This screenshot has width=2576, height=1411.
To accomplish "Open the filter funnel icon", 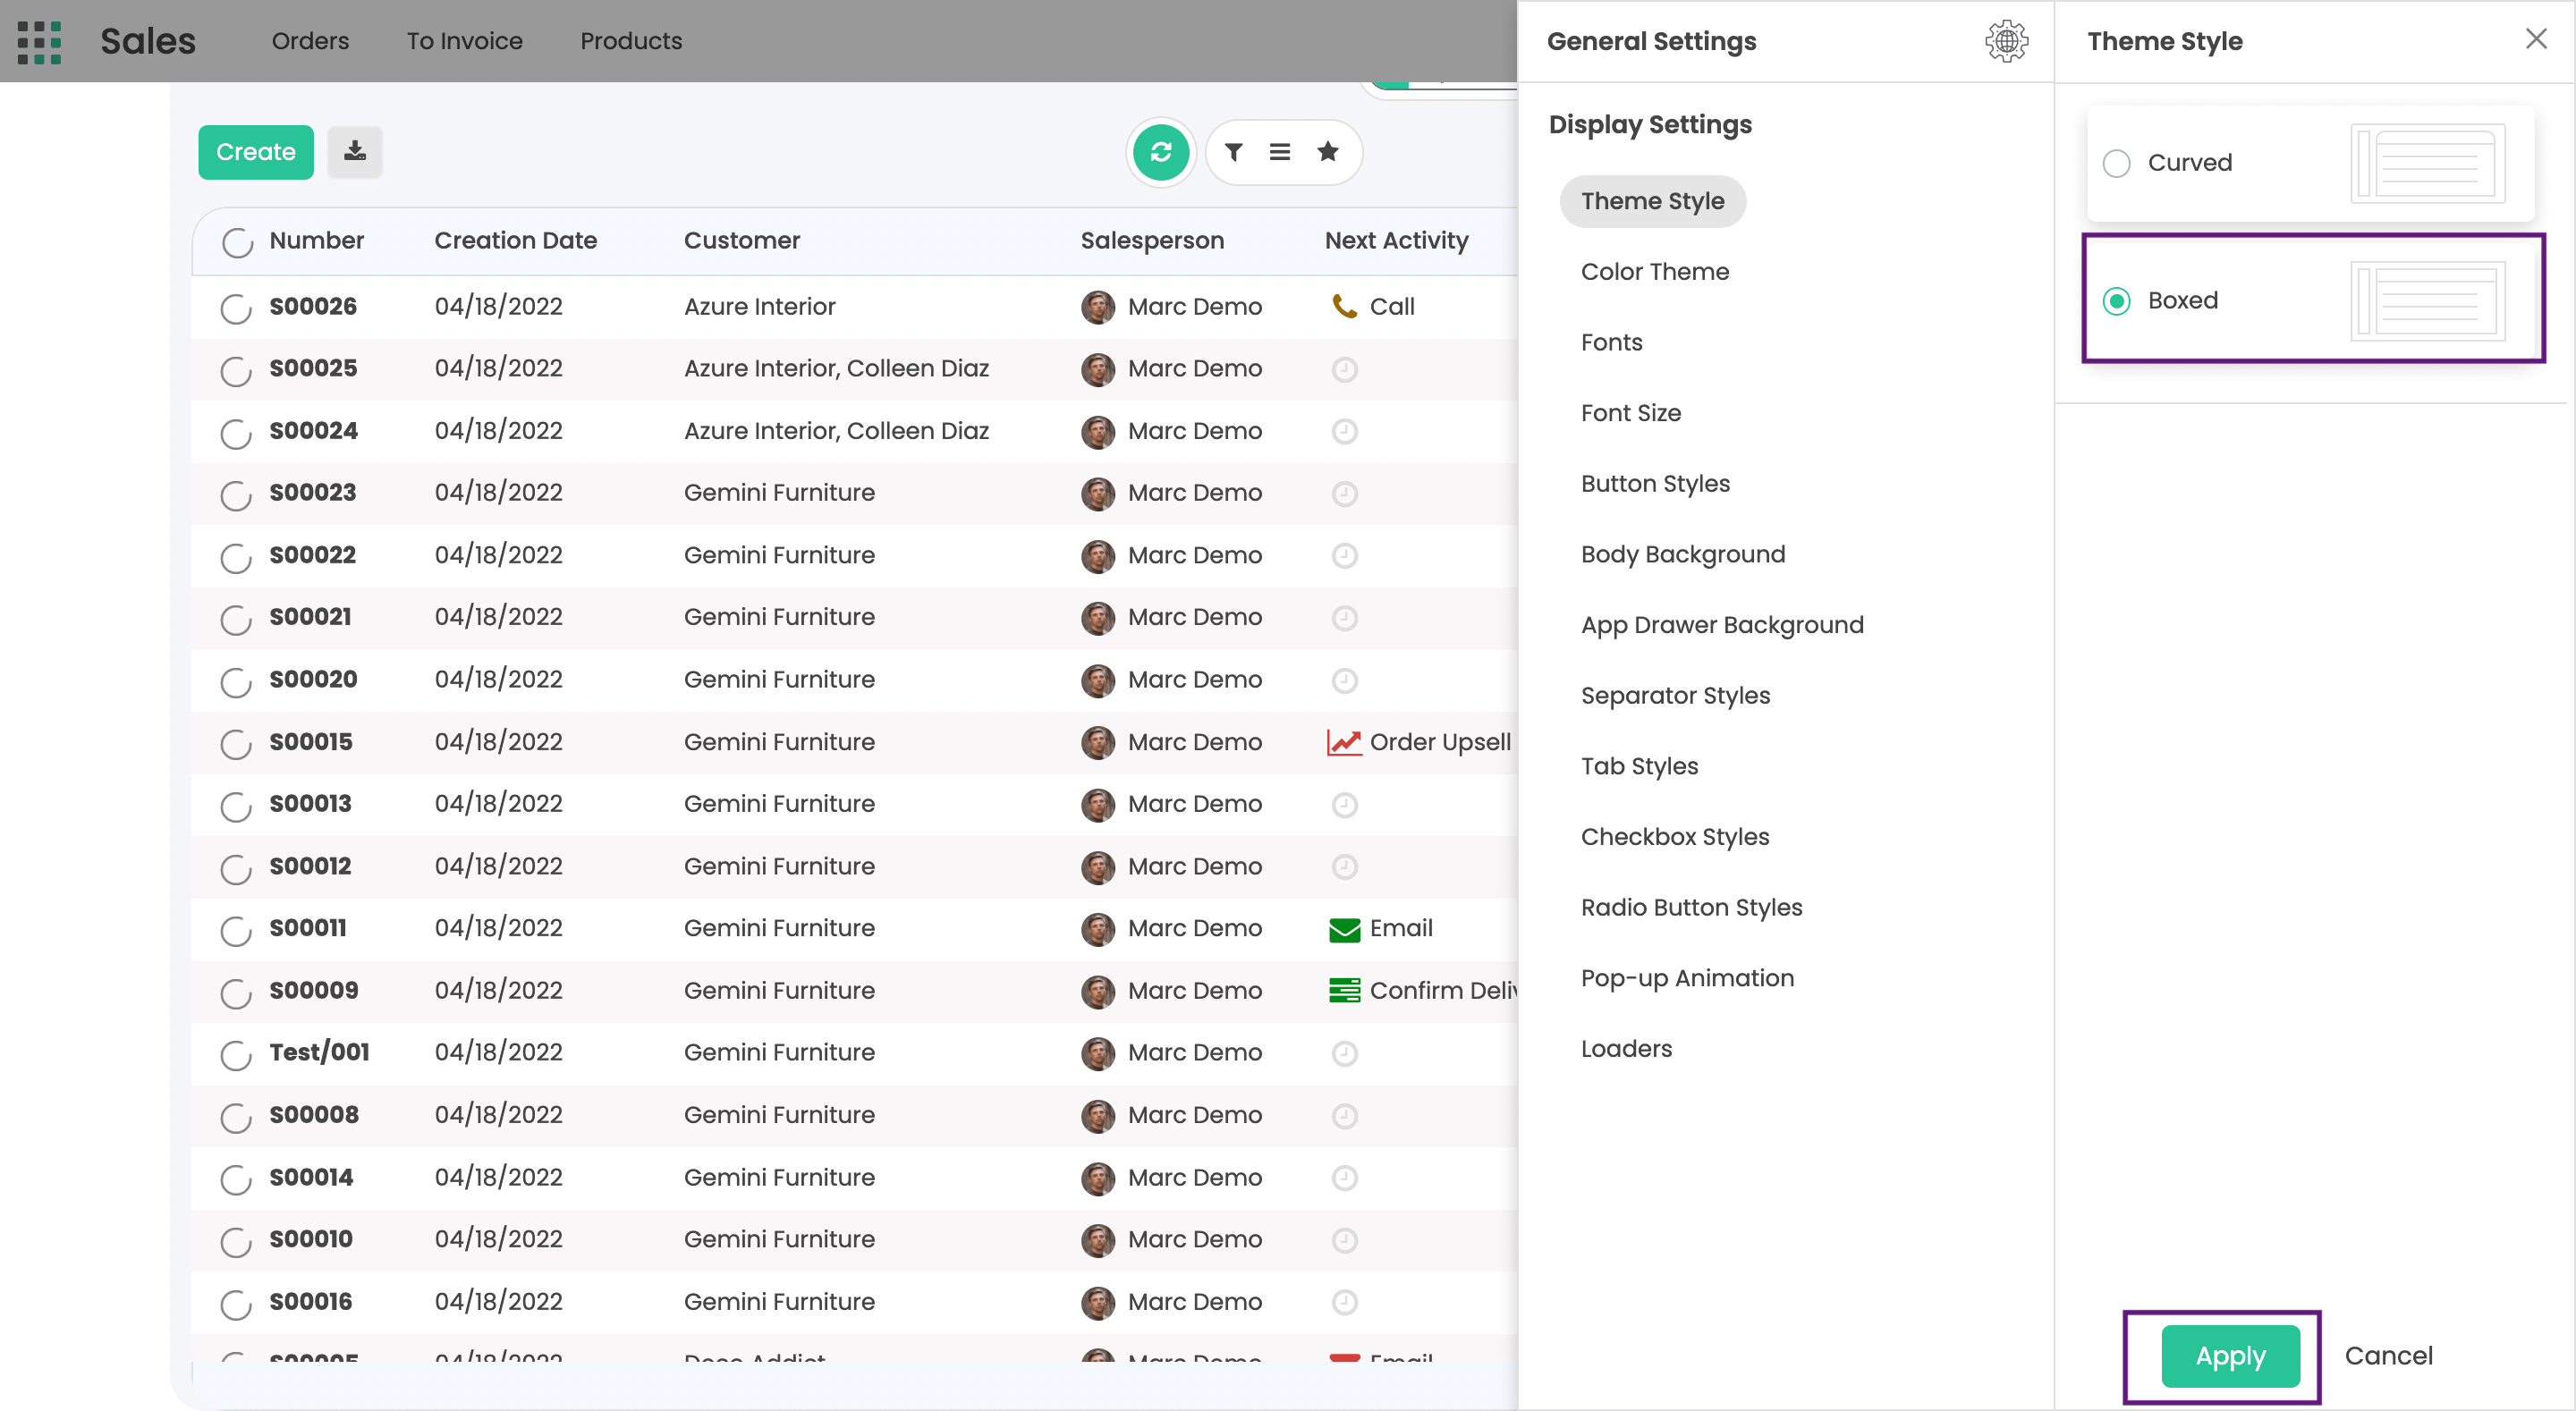I will tap(1234, 152).
